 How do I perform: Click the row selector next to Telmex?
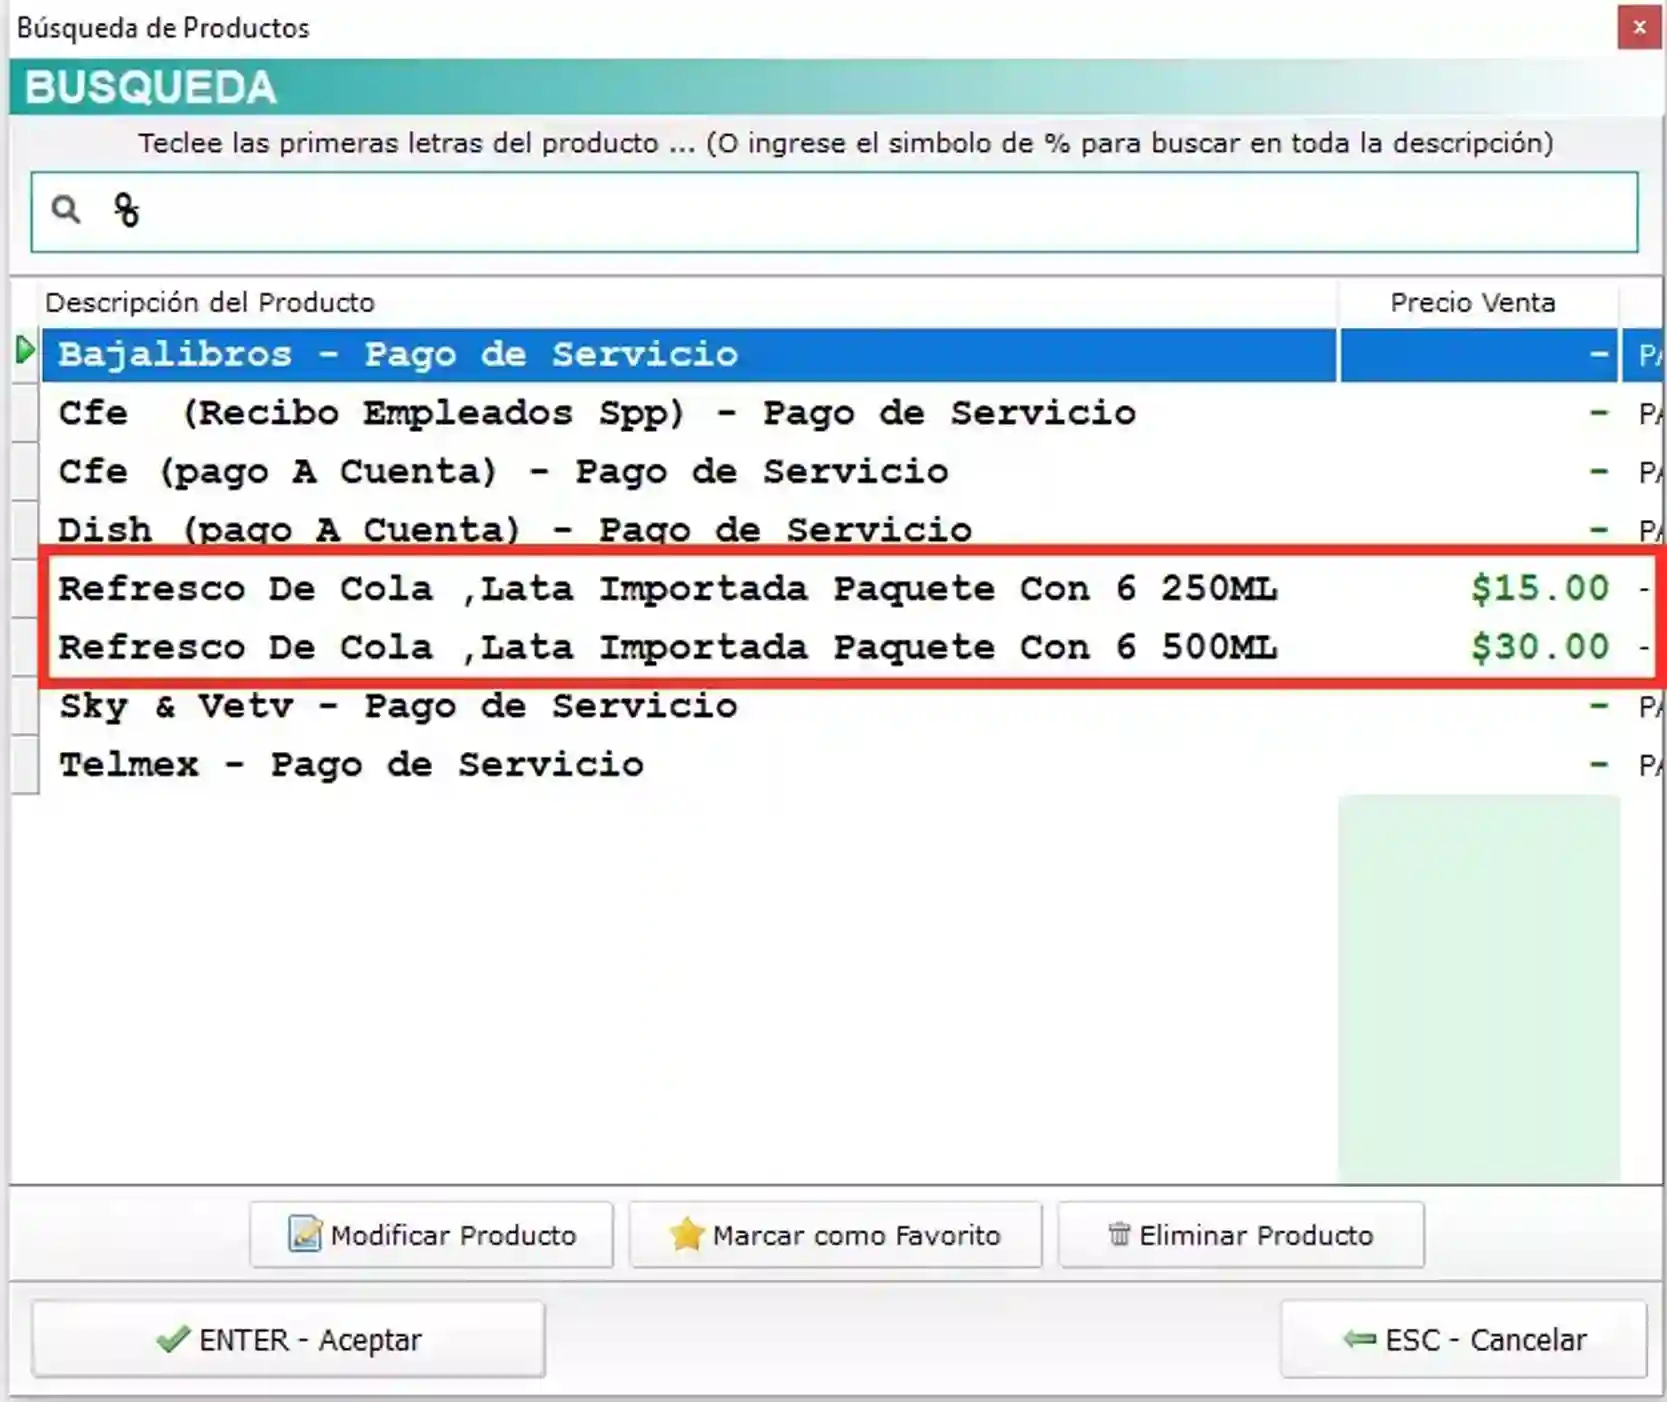pyautogui.click(x=25, y=765)
